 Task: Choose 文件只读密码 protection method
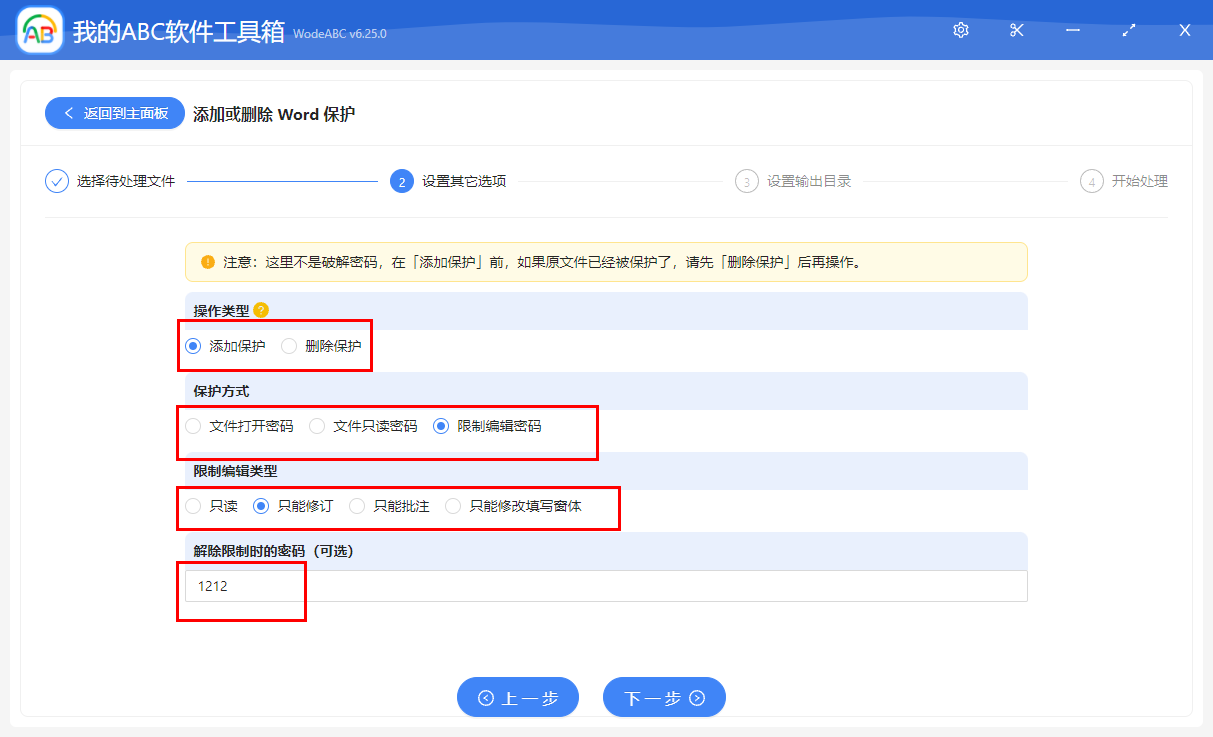pos(317,425)
